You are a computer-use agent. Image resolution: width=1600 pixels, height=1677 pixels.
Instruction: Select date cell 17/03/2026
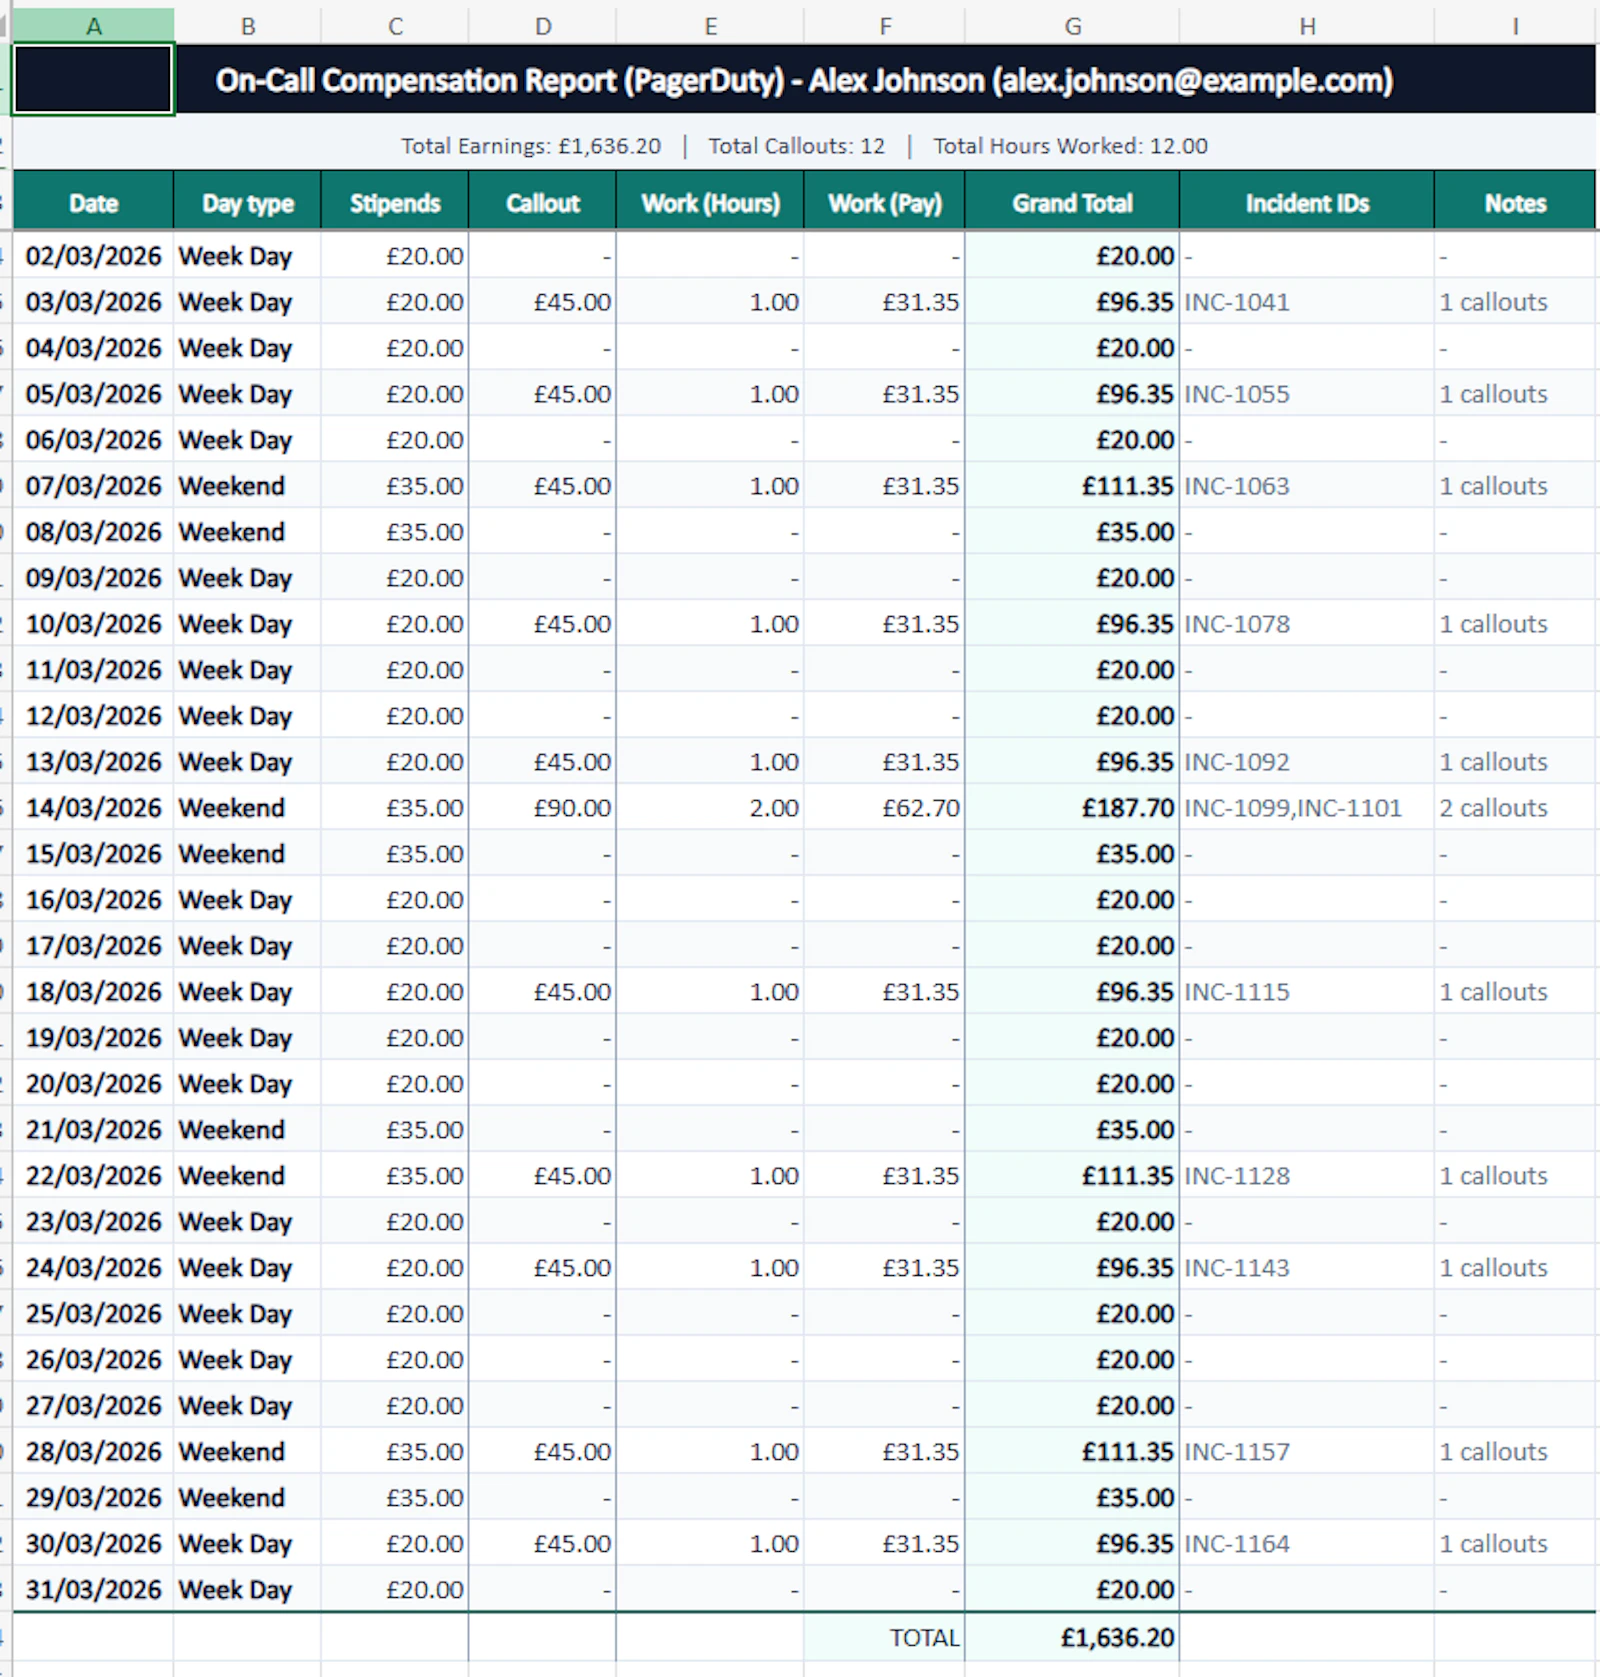point(93,946)
